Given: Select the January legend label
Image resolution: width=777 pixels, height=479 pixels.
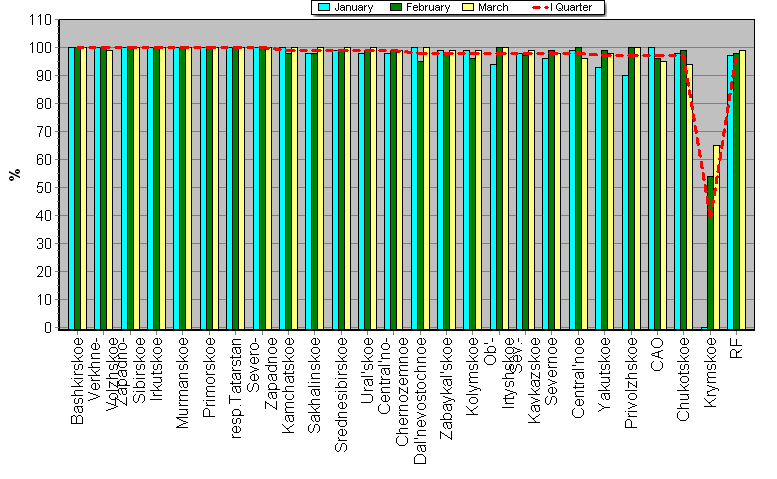Looking at the screenshot, I should tap(353, 7).
